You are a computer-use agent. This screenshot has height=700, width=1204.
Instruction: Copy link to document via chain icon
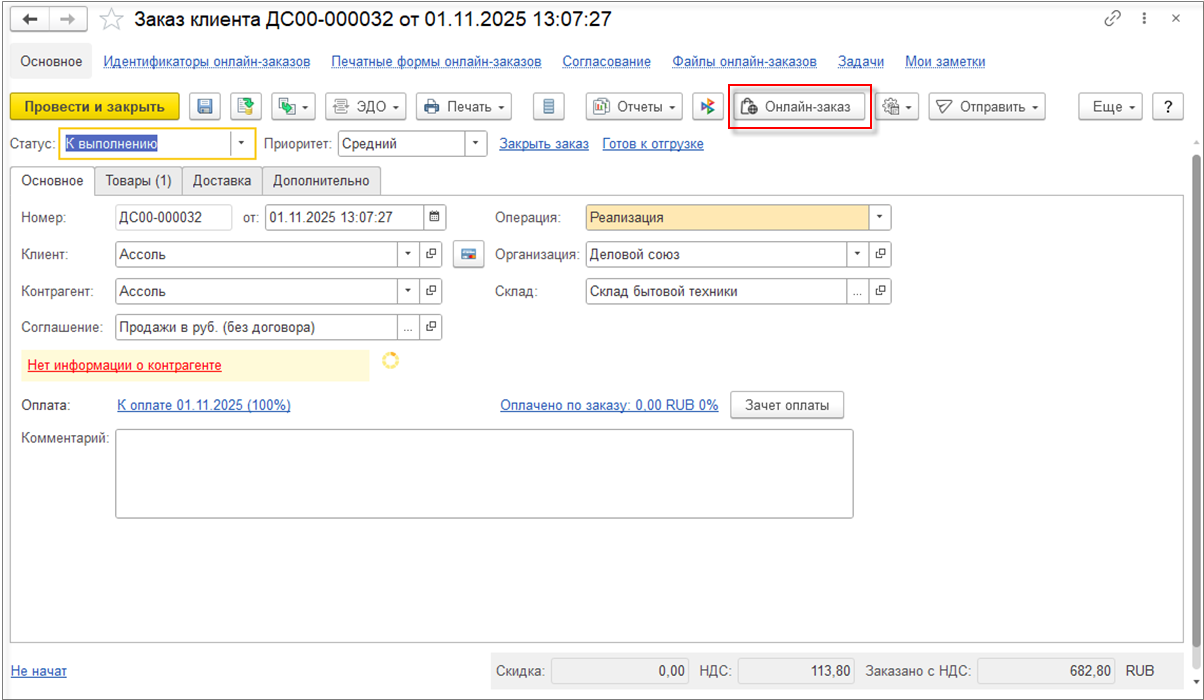pyautogui.click(x=1112, y=19)
